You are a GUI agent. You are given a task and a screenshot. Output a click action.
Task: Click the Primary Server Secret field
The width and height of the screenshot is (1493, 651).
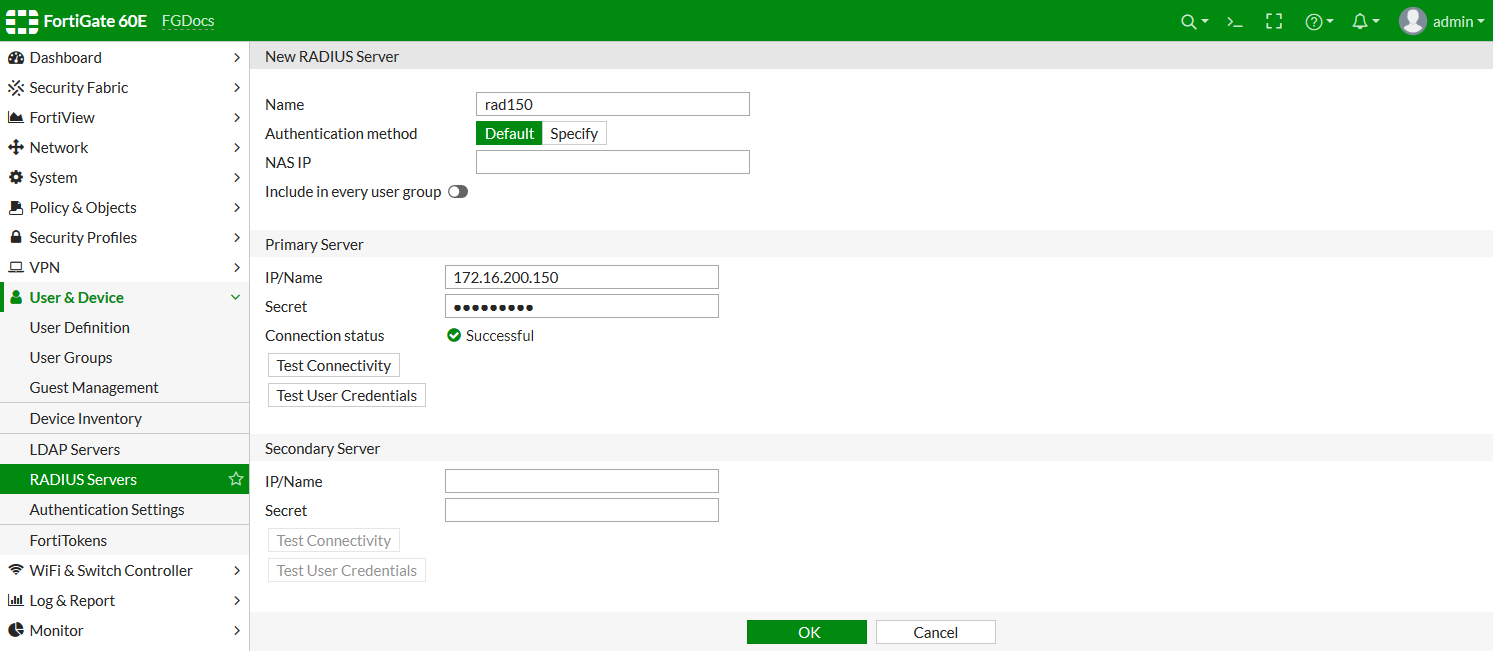[x=582, y=306]
